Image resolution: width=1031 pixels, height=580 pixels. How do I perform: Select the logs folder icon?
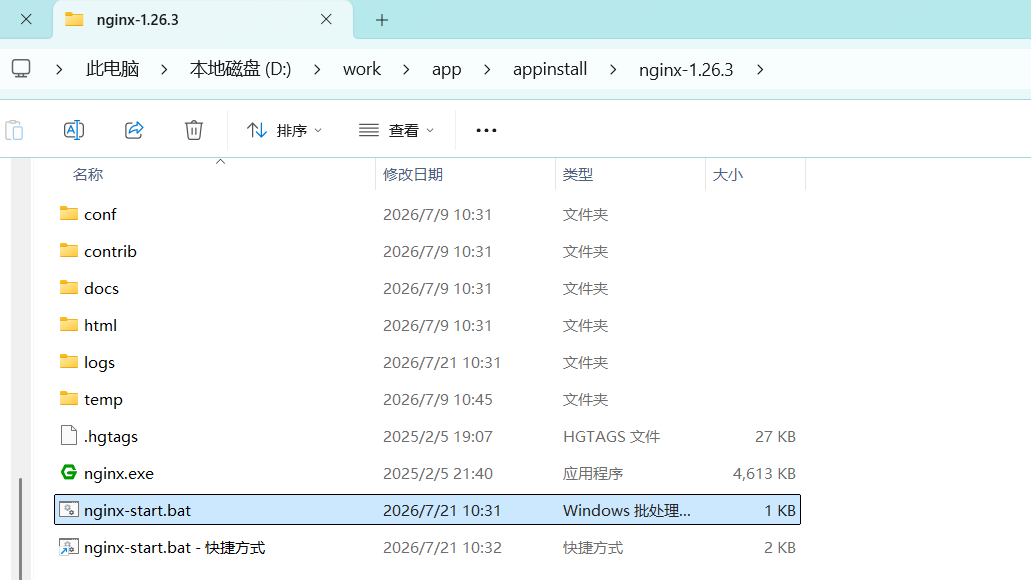tap(69, 361)
